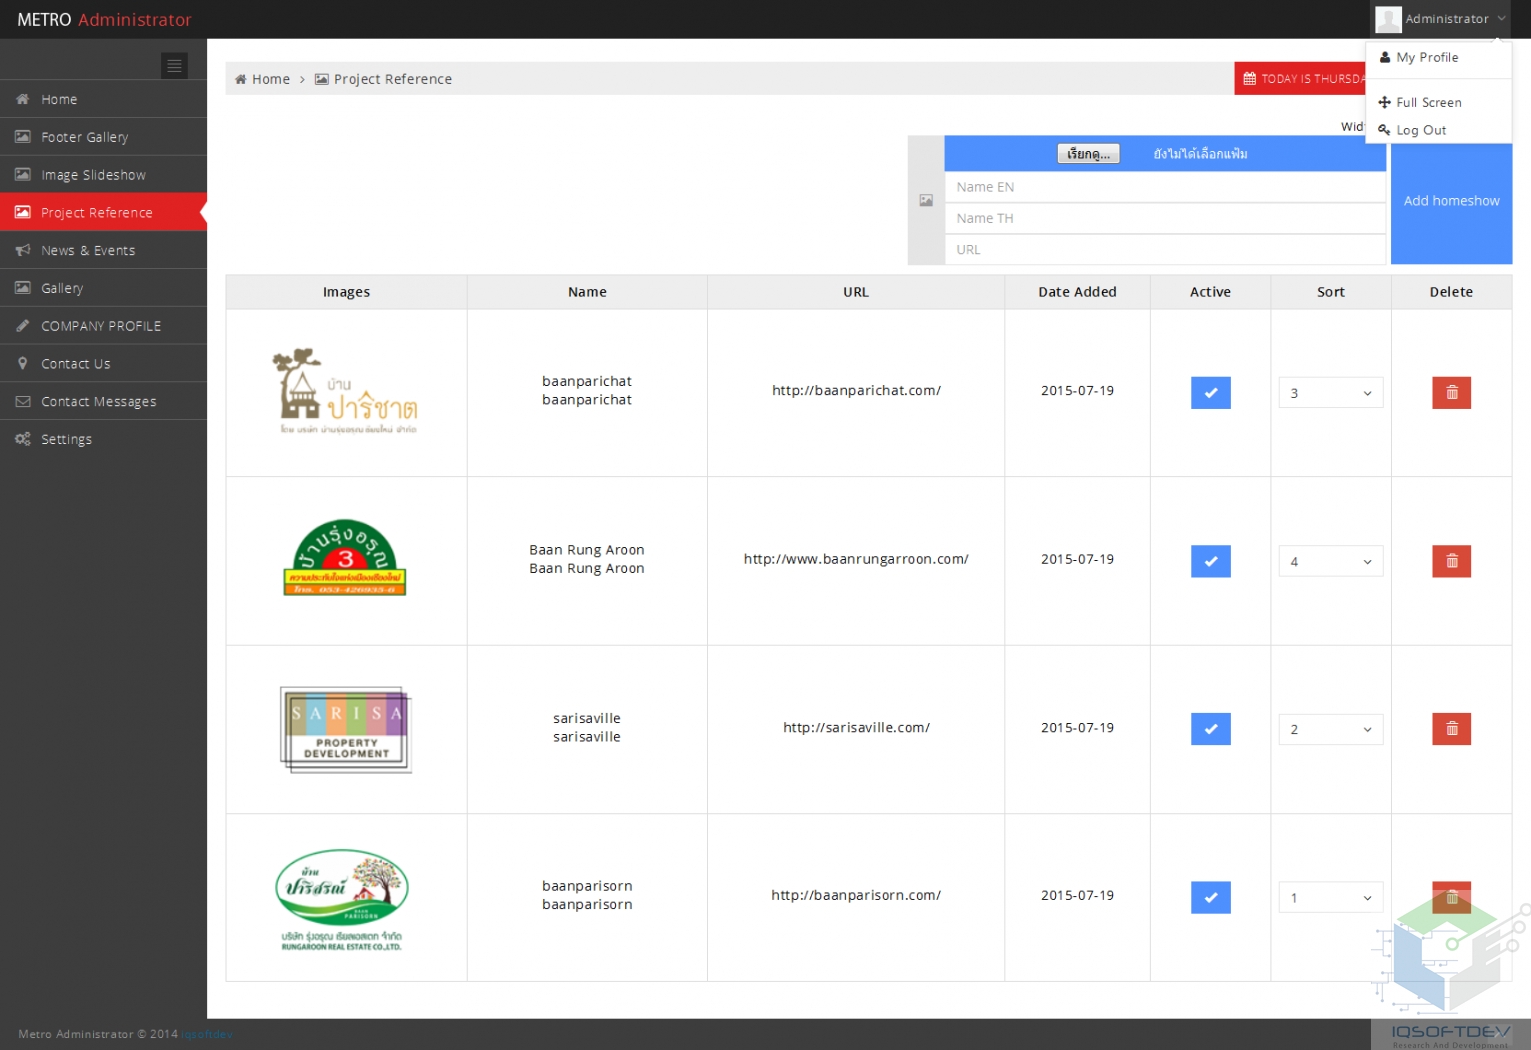Click the http://baanparichat.com/ URL text
This screenshot has width=1531, height=1050.
(x=856, y=391)
